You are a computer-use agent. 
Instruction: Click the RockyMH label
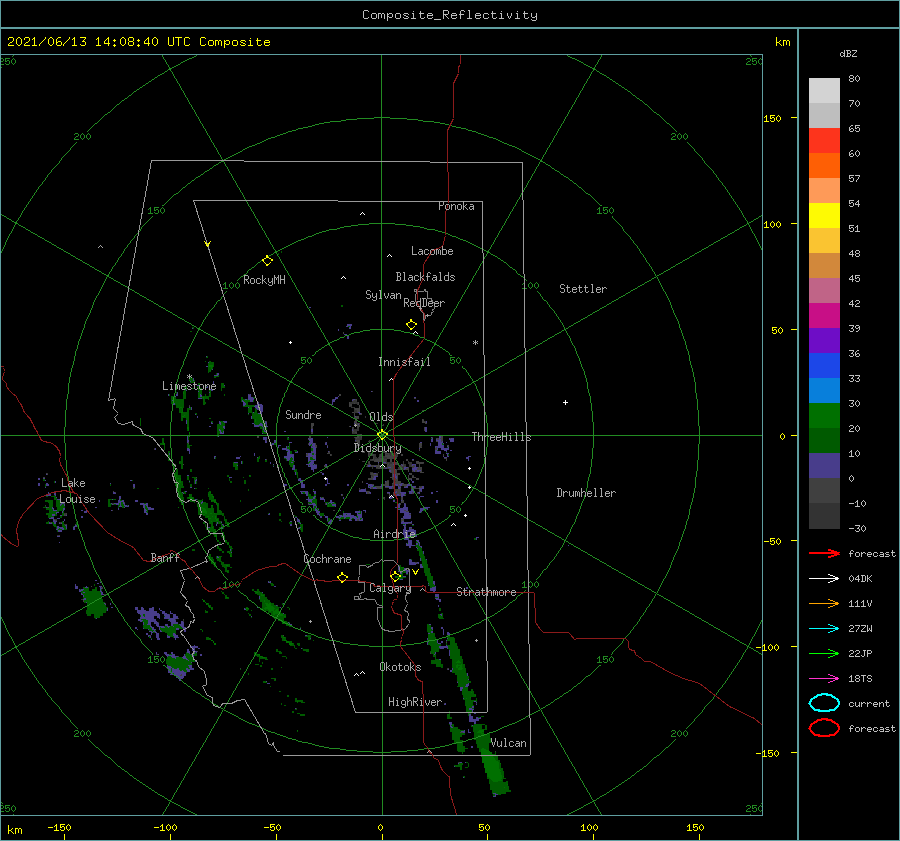coord(264,280)
